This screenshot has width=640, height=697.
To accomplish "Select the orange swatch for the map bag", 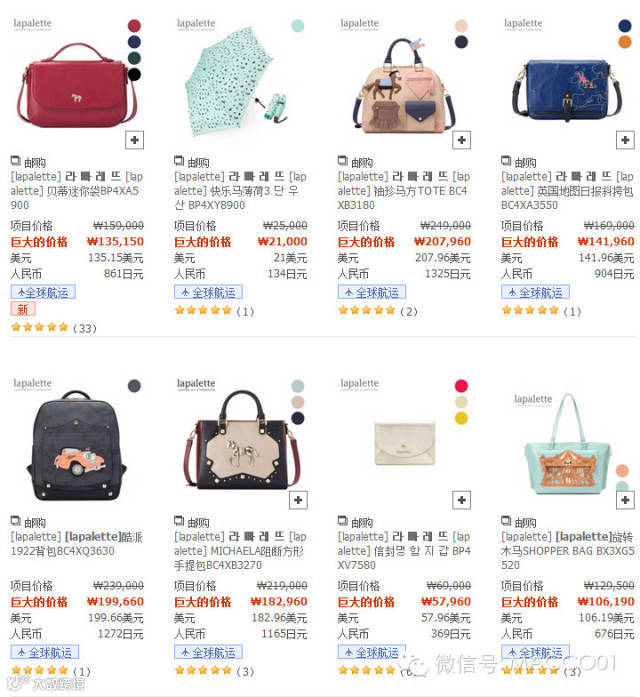I will point(625,42).
